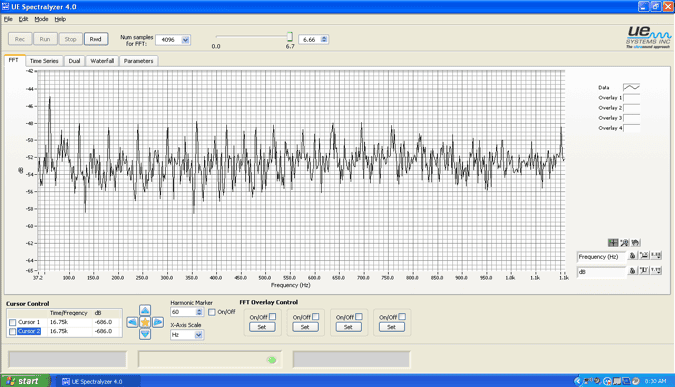The image size is (675, 387).
Task: Move cursor up with the up arrow
Action: [145, 310]
